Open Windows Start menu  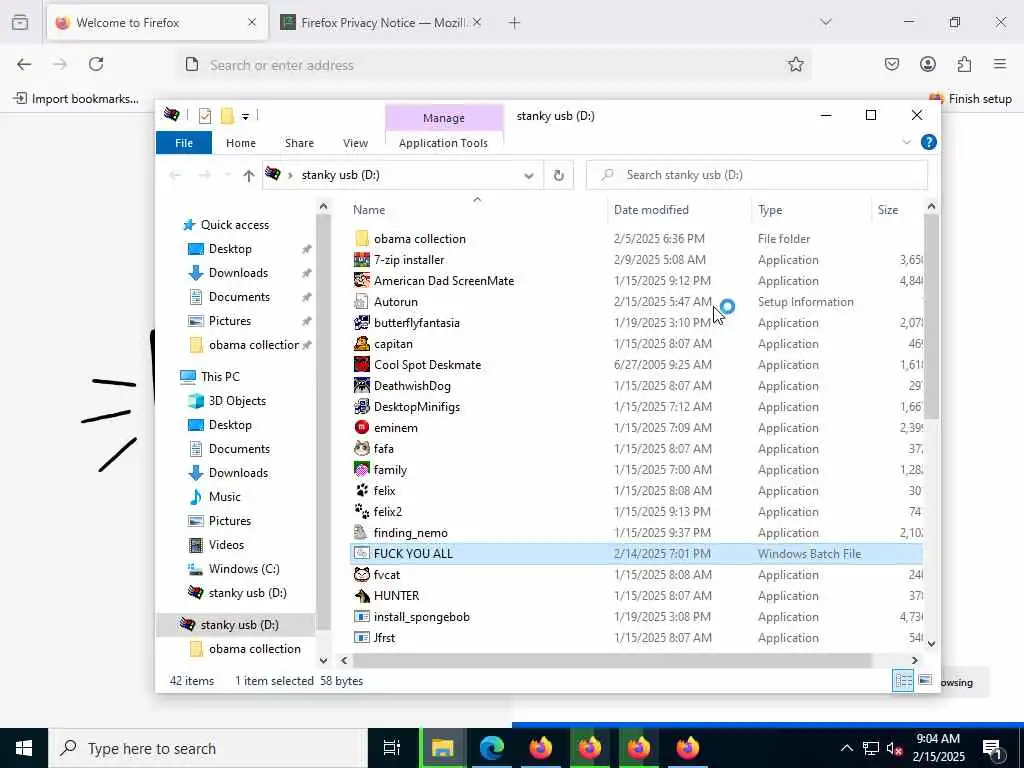click(x=24, y=748)
